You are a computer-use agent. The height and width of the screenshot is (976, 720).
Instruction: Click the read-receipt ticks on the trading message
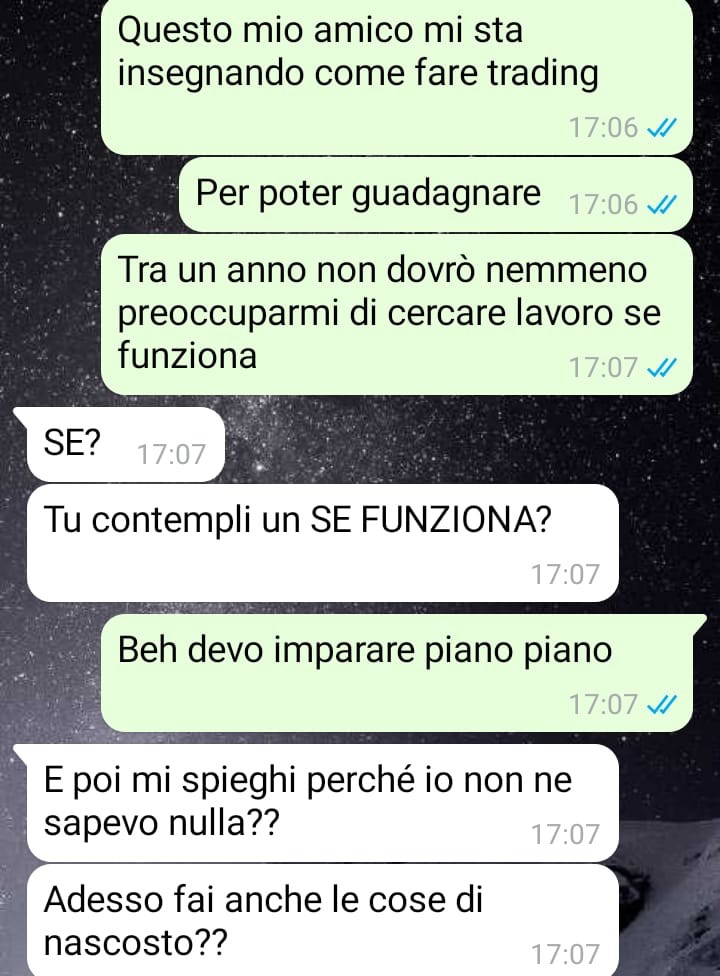pyautogui.click(x=662, y=128)
